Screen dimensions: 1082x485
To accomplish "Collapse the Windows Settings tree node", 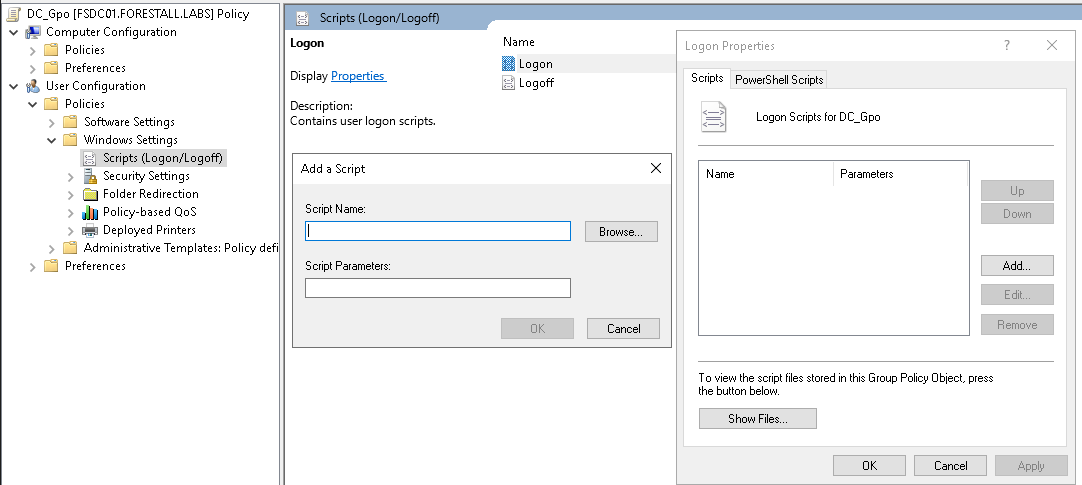I will coord(52,140).
